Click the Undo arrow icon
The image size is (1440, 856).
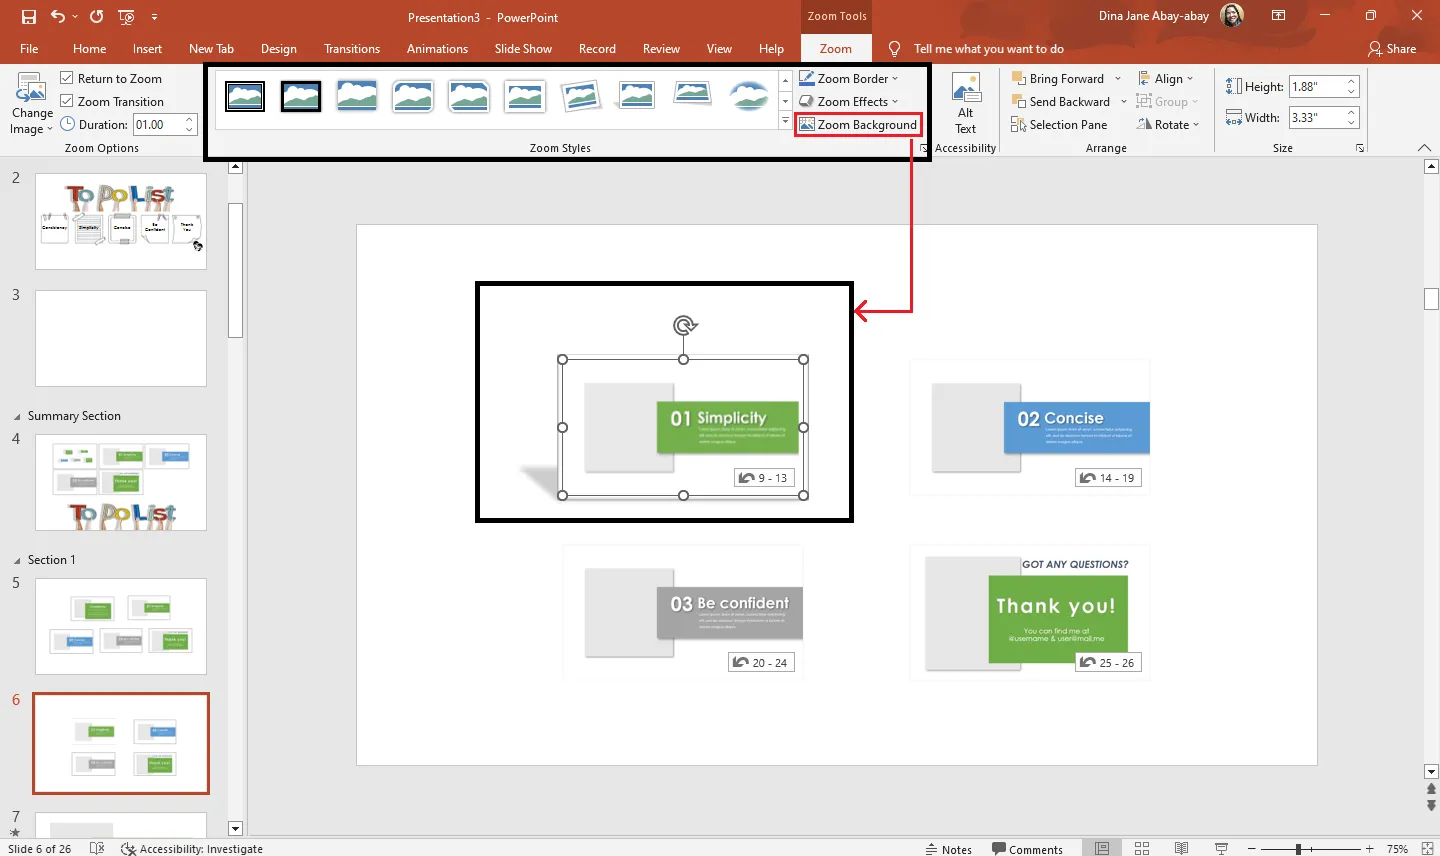click(58, 17)
